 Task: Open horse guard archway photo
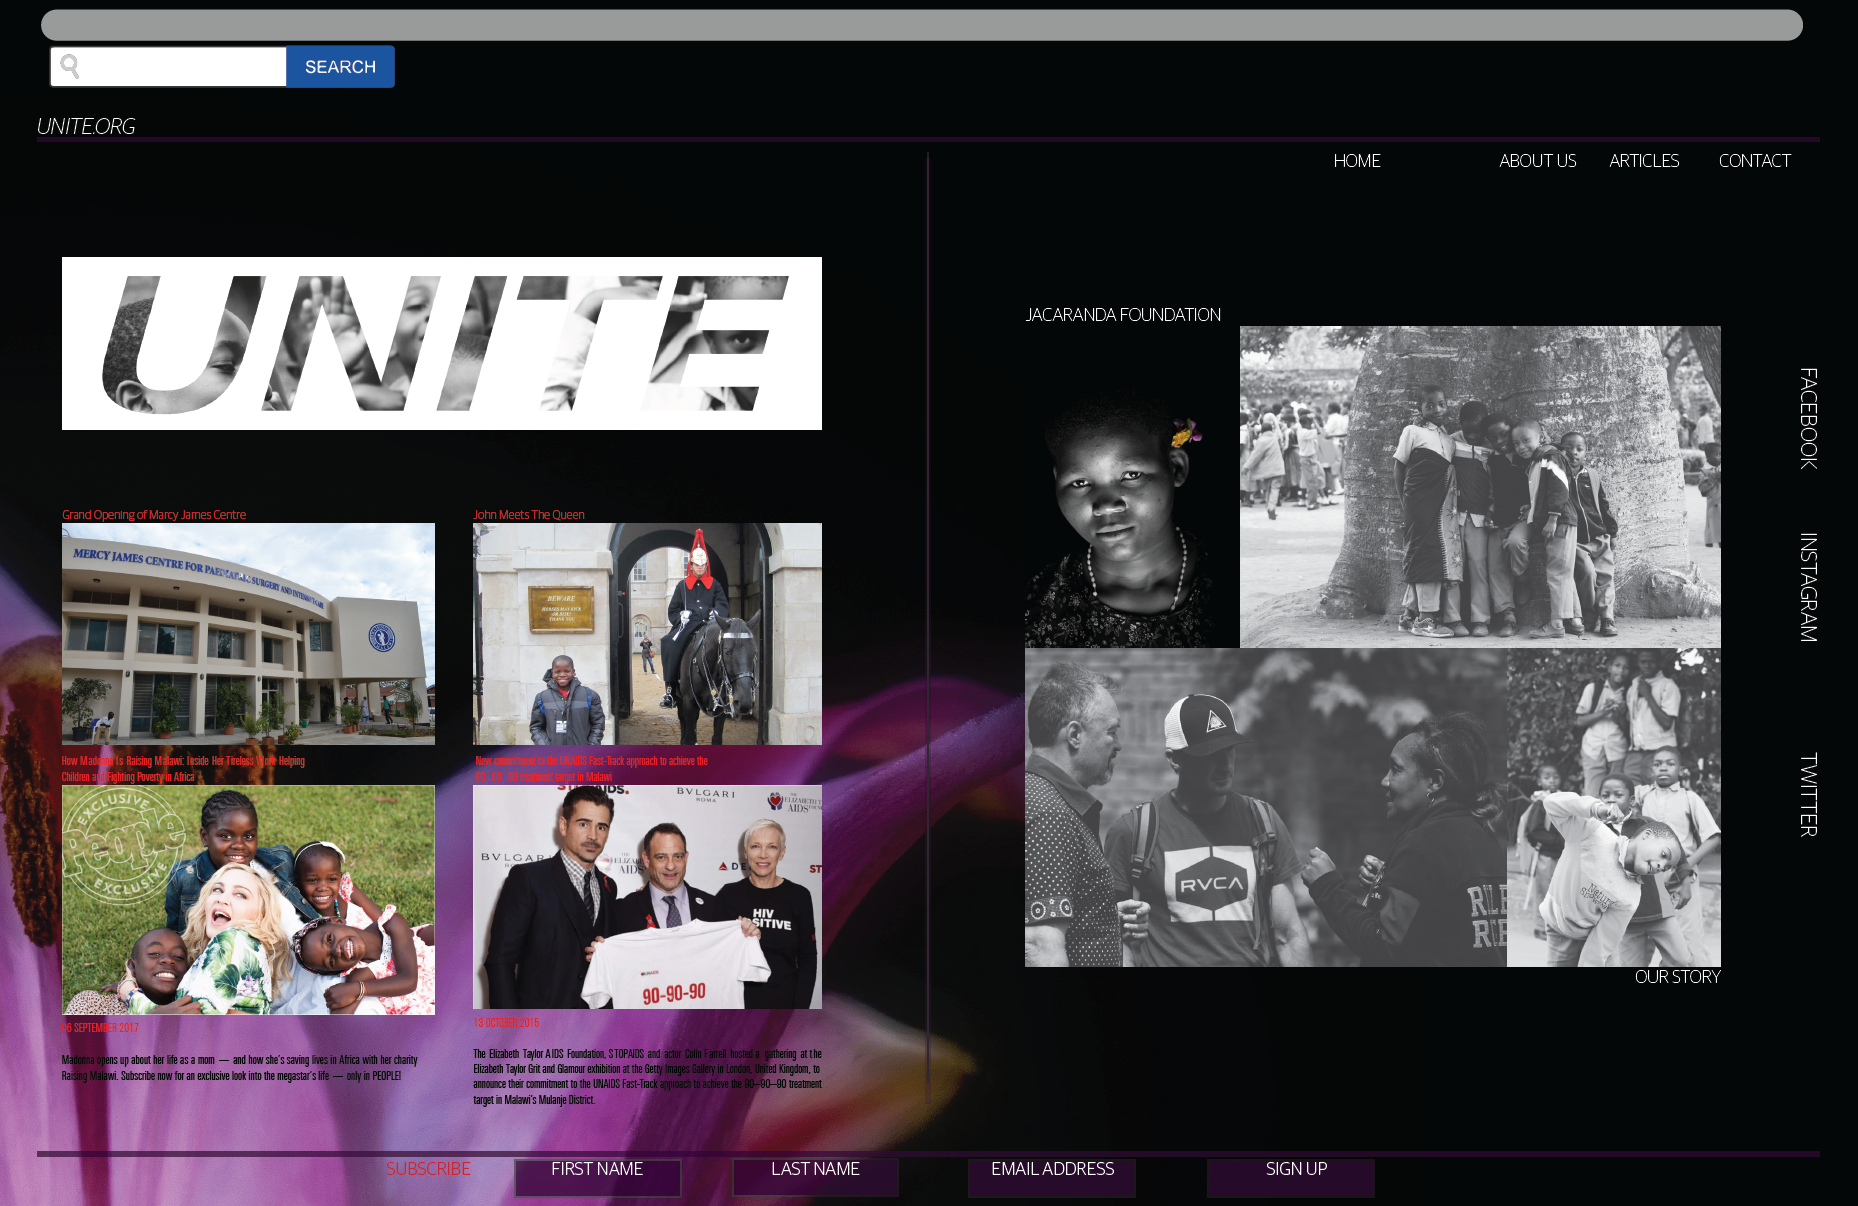pyautogui.click(x=647, y=634)
